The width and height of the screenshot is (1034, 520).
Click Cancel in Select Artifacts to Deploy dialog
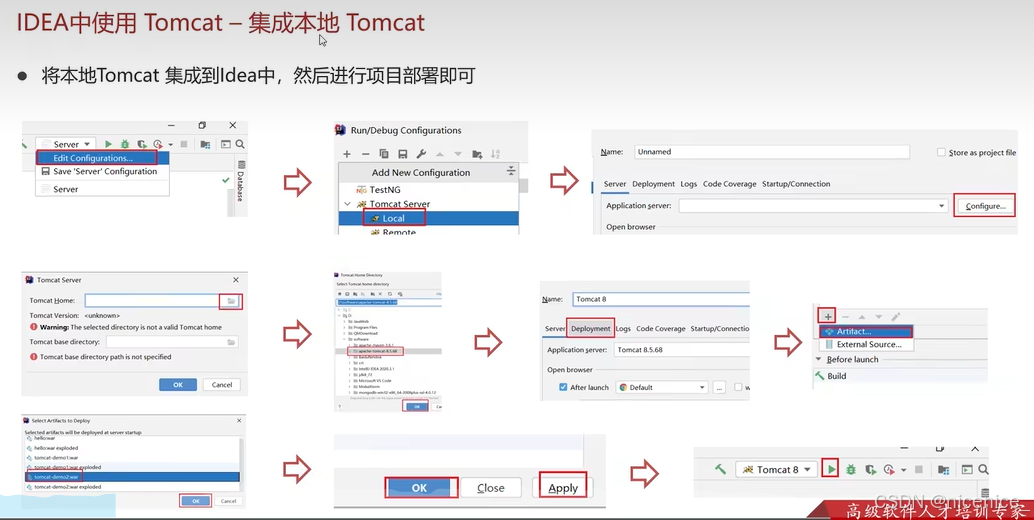[228, 501]
